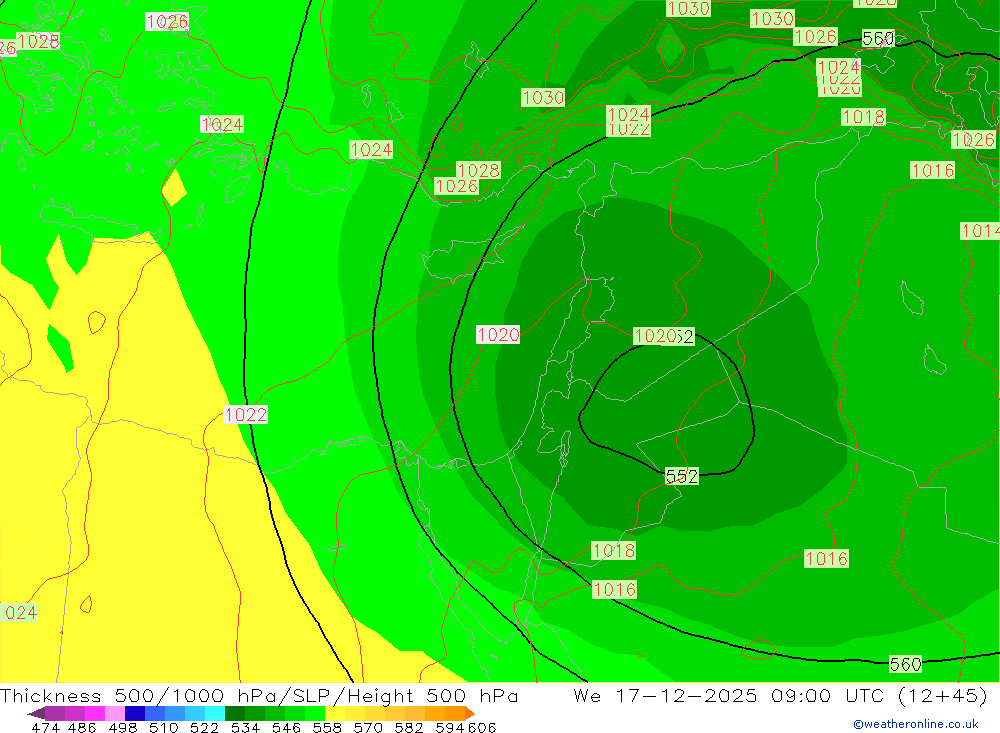Click the 560 contour label beside 1026
The image size is (1000, 733).
pos(878,39)
